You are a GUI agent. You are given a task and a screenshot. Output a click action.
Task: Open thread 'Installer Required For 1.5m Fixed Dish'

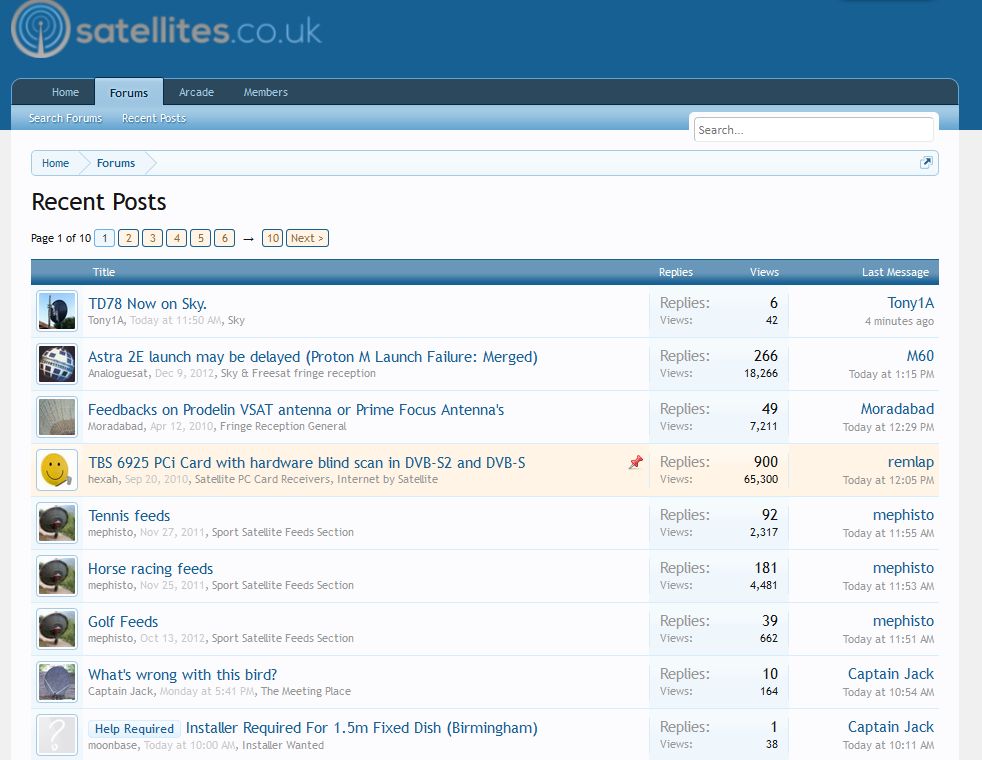point(361,728)
